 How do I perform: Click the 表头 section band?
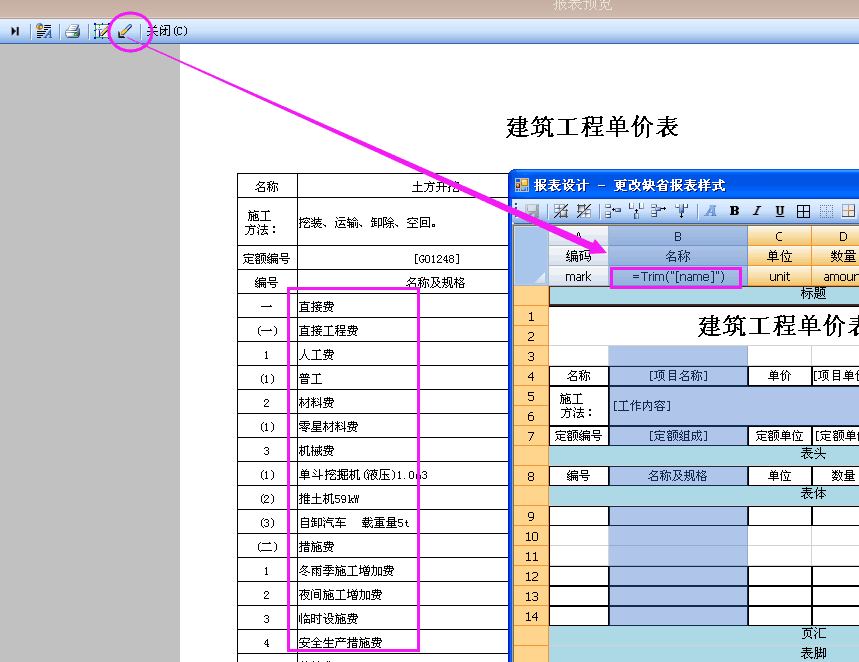click(812, 452)
